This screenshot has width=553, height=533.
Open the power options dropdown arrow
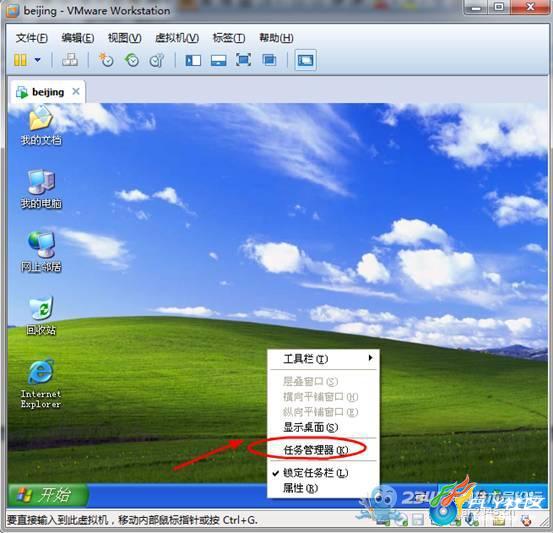click(37, 60)
